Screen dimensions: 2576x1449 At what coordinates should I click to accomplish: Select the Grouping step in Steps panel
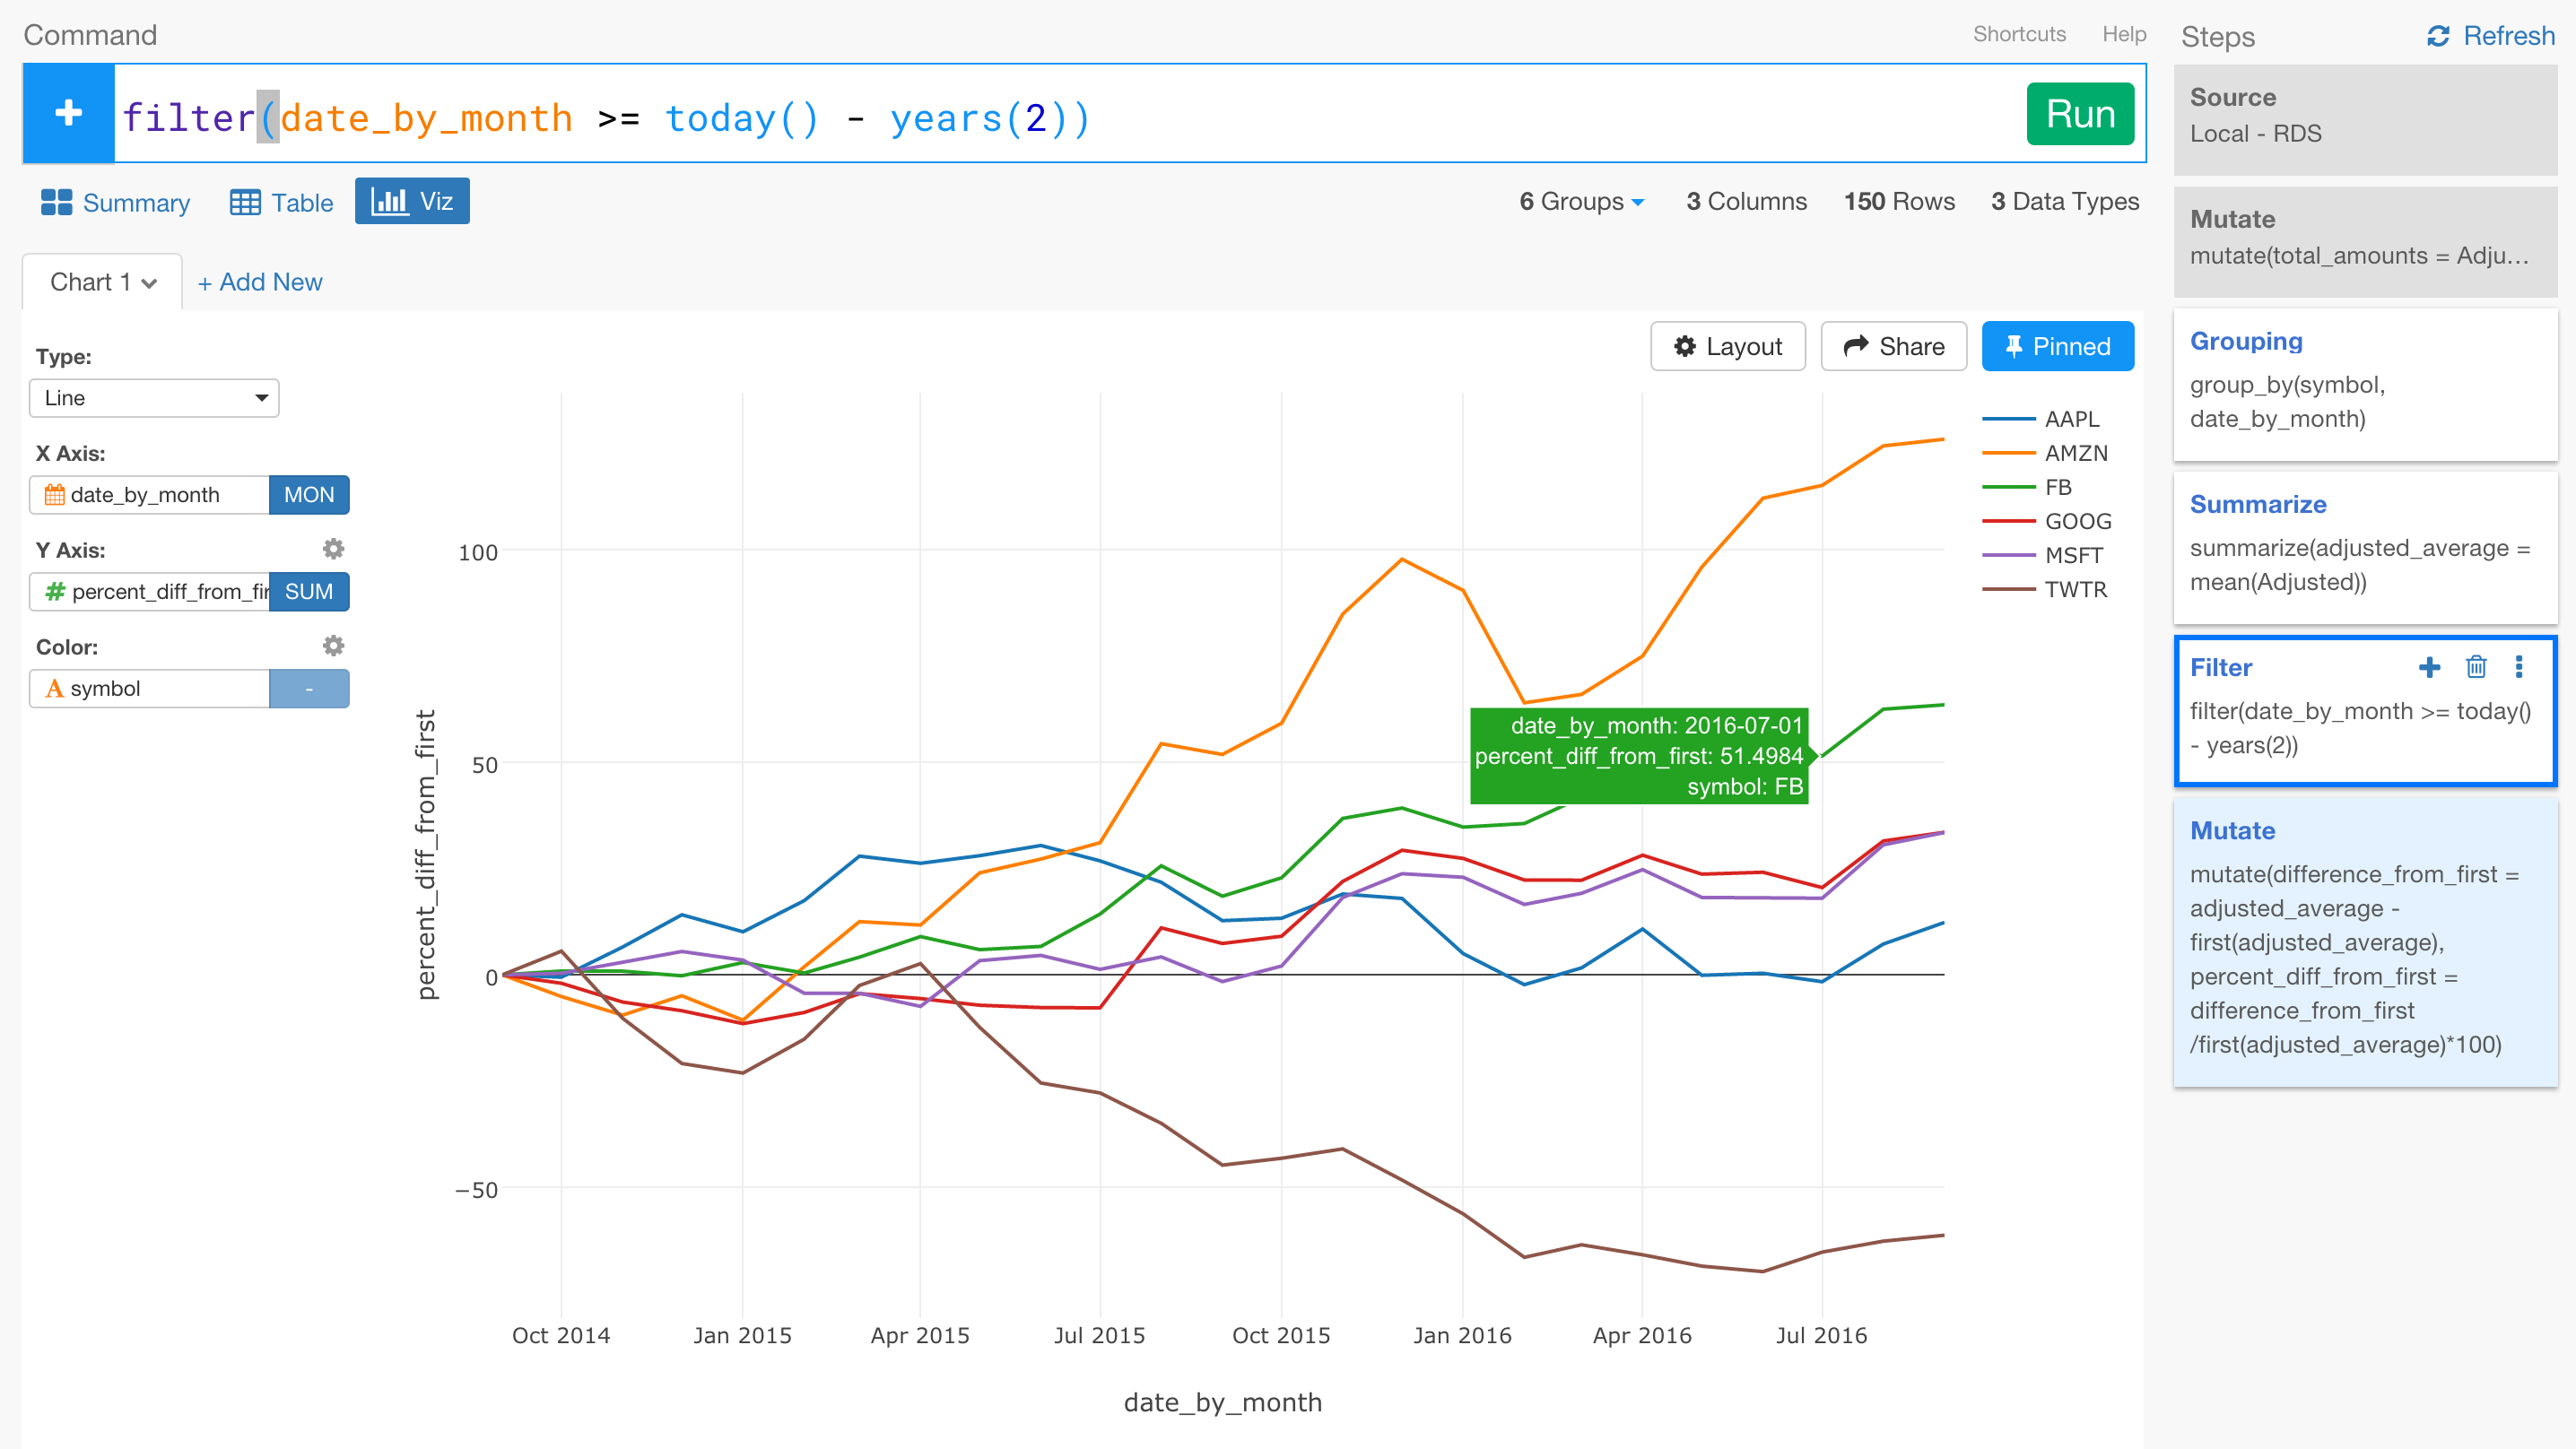(2365, 382)
